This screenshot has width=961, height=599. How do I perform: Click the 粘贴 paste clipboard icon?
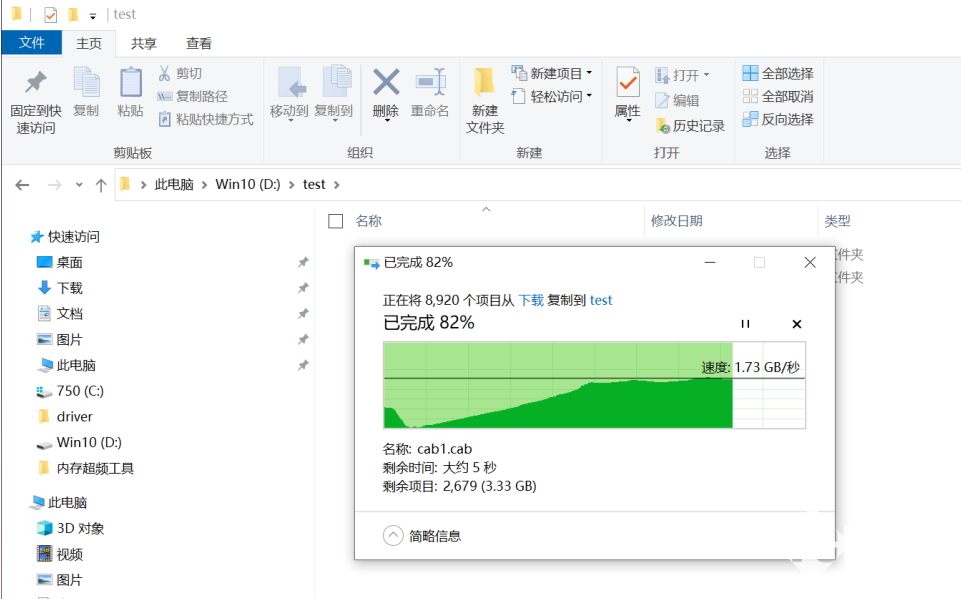coord(131,83)
